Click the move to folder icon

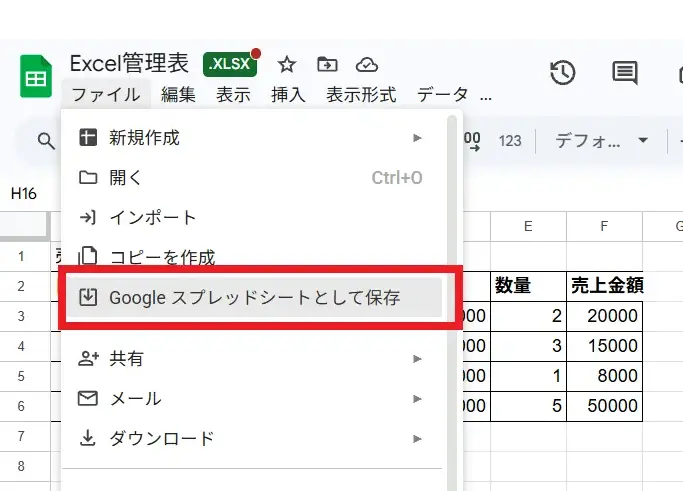click(x=327, y=65)
